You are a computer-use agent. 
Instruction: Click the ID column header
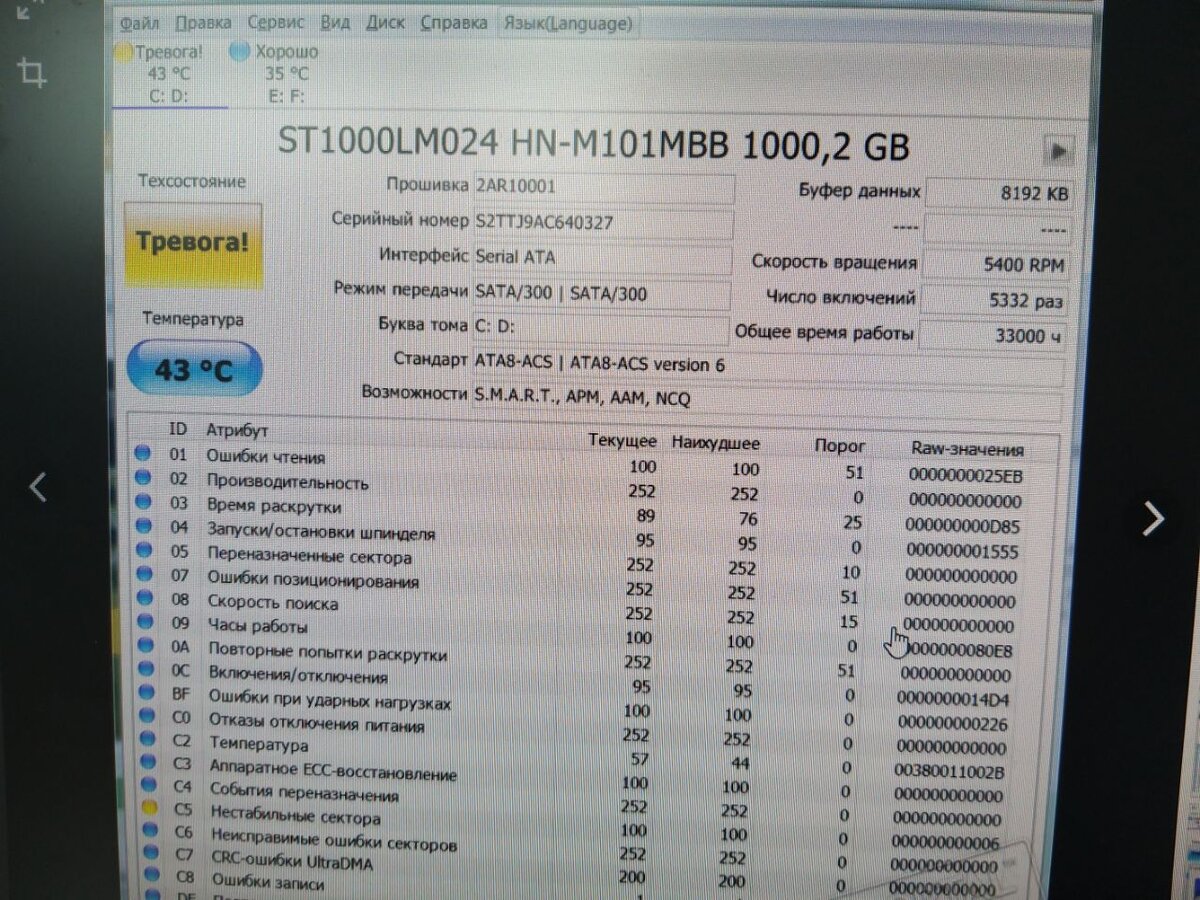177,429
